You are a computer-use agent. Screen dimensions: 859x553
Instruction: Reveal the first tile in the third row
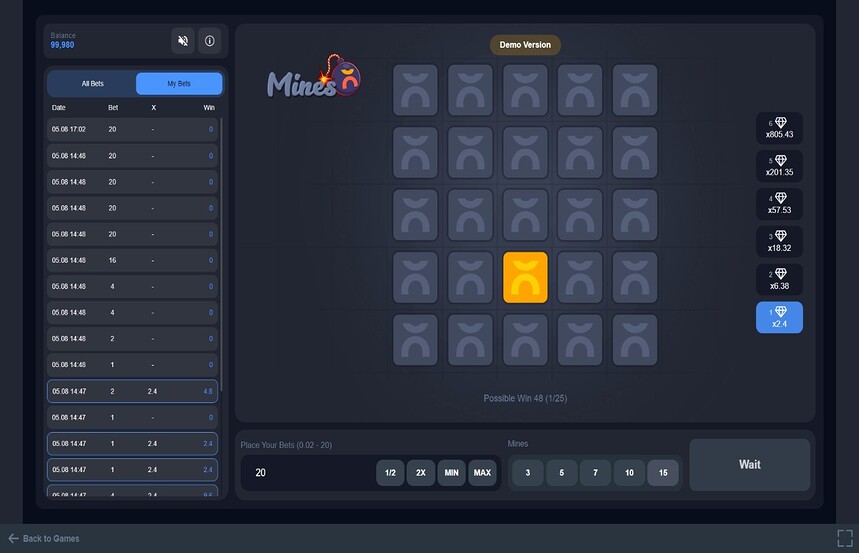point(415,215)
